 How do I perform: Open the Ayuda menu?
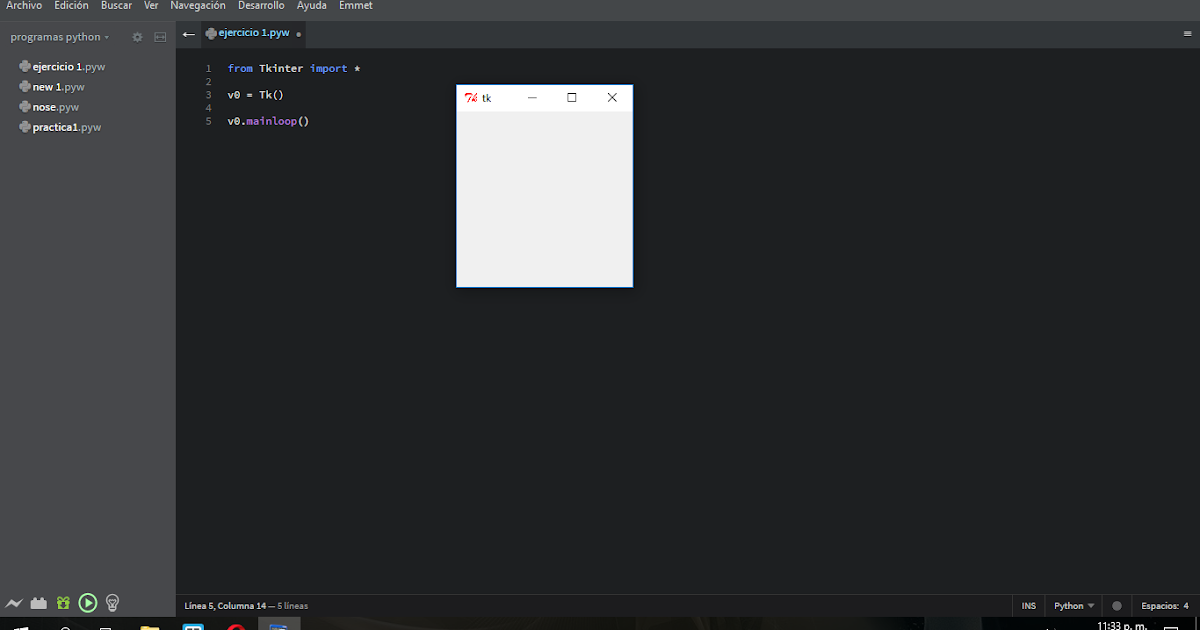click(312, 6)
